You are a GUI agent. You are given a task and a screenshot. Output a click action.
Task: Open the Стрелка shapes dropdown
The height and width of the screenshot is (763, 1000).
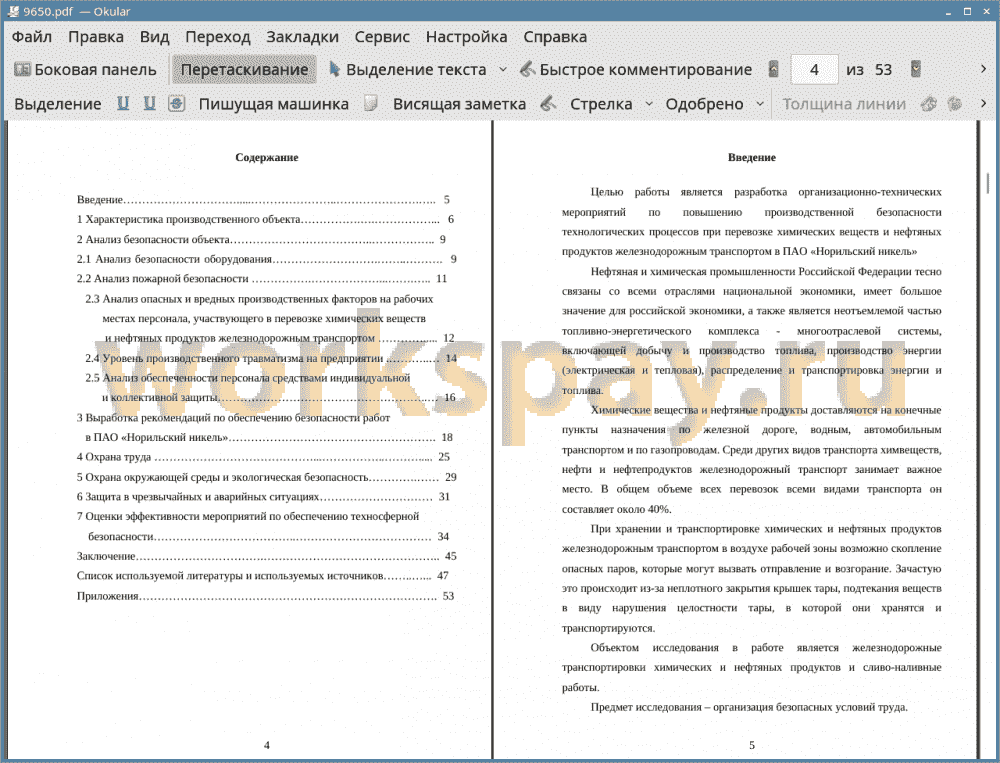point(649,104)
